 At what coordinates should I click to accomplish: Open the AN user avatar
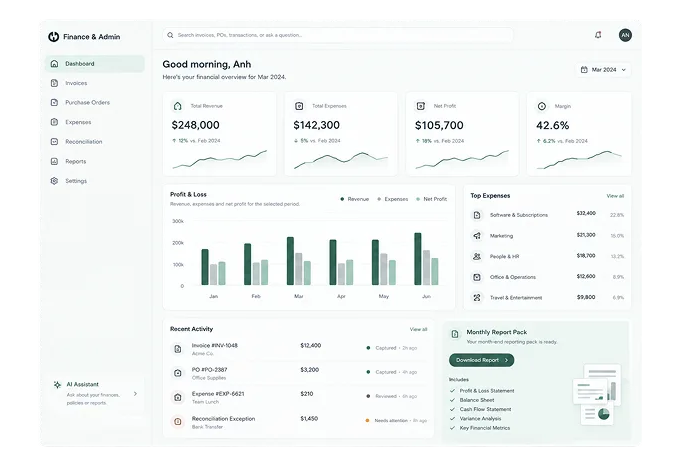pos(625,35)
